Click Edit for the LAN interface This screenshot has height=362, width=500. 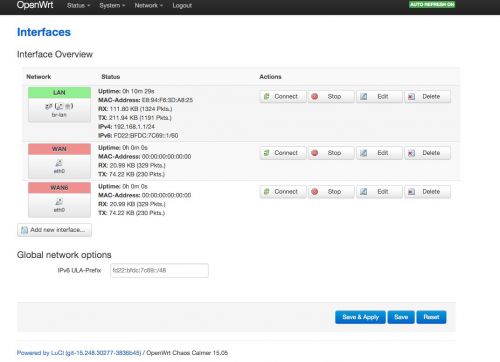point(379,97)
